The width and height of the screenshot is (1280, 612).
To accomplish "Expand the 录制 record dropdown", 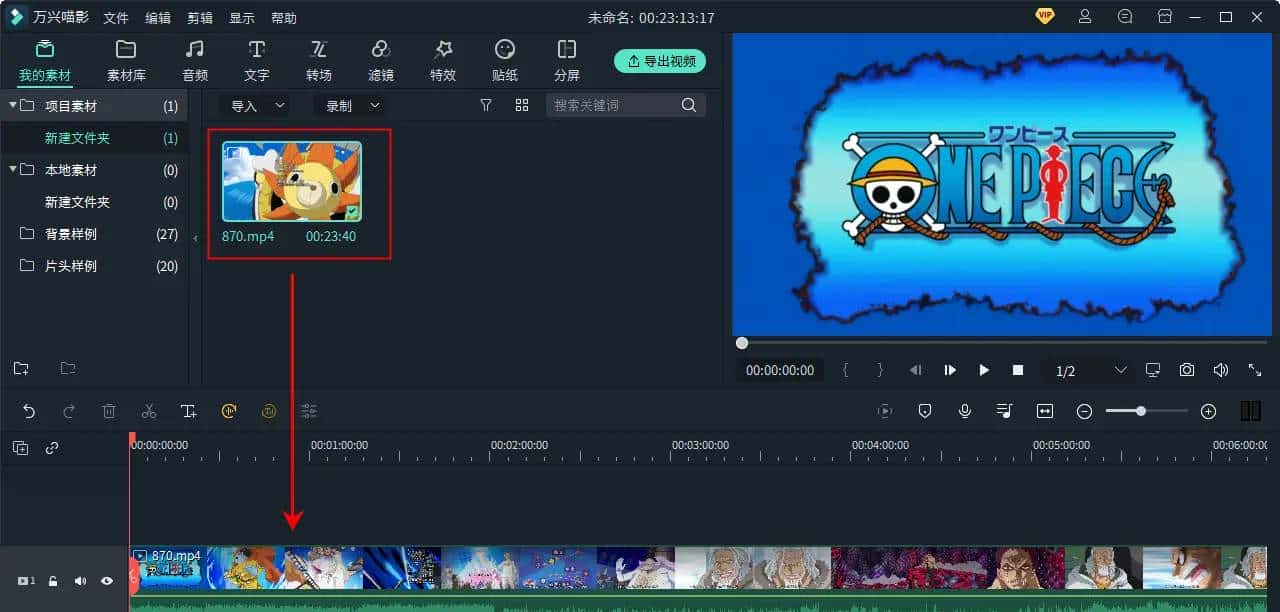I will coord(349,105).
